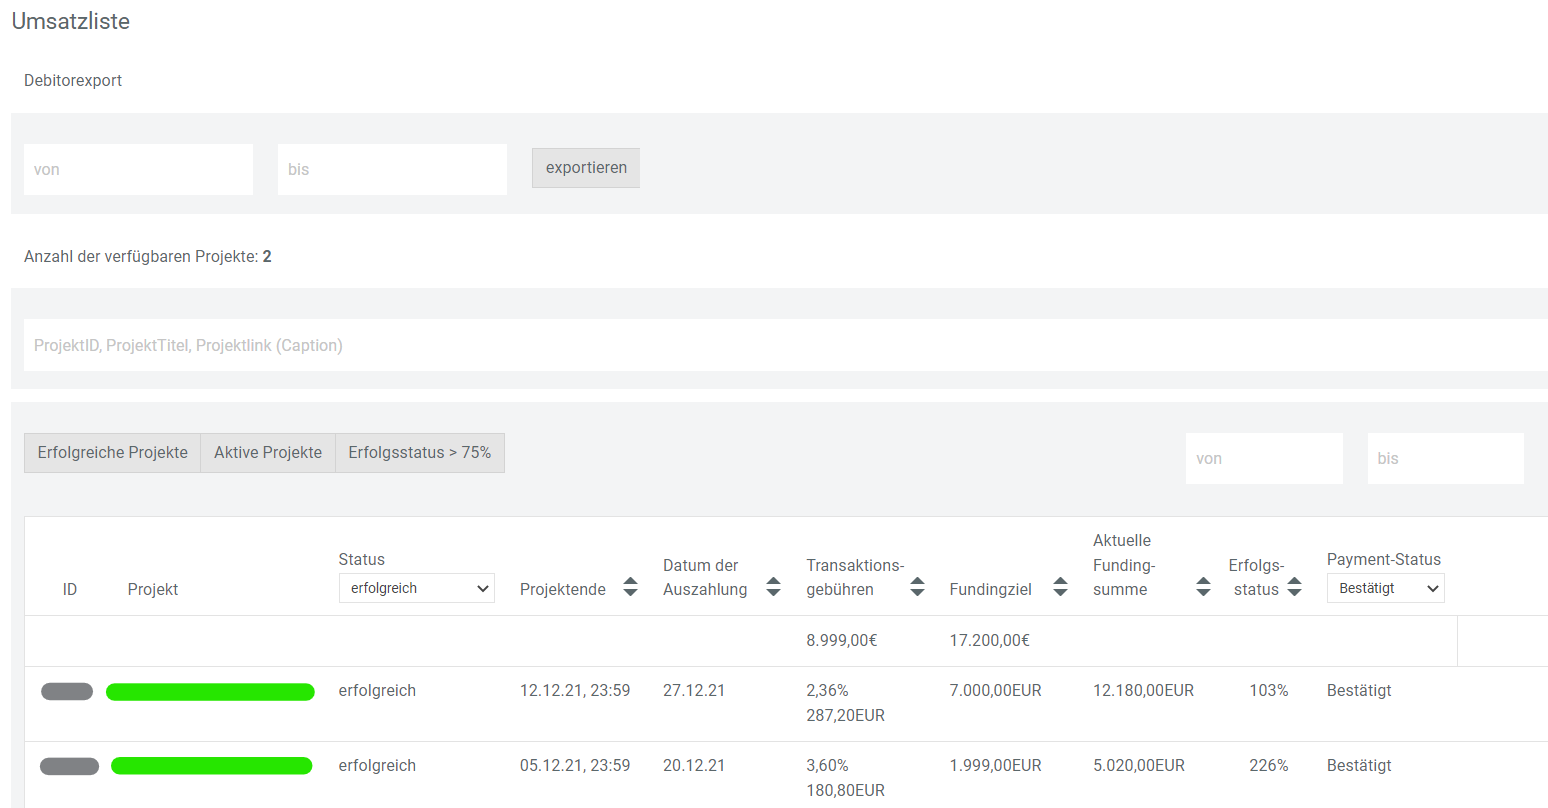Open the first row's green project title
This screenshot has height=808, width=1548.
pos(210,692)
